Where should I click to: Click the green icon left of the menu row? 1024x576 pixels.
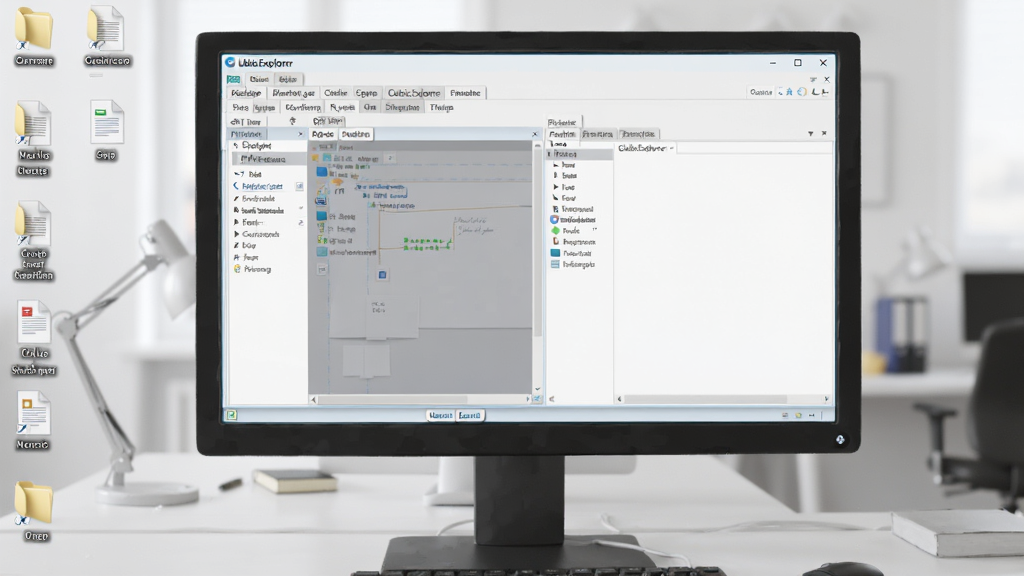233,79
